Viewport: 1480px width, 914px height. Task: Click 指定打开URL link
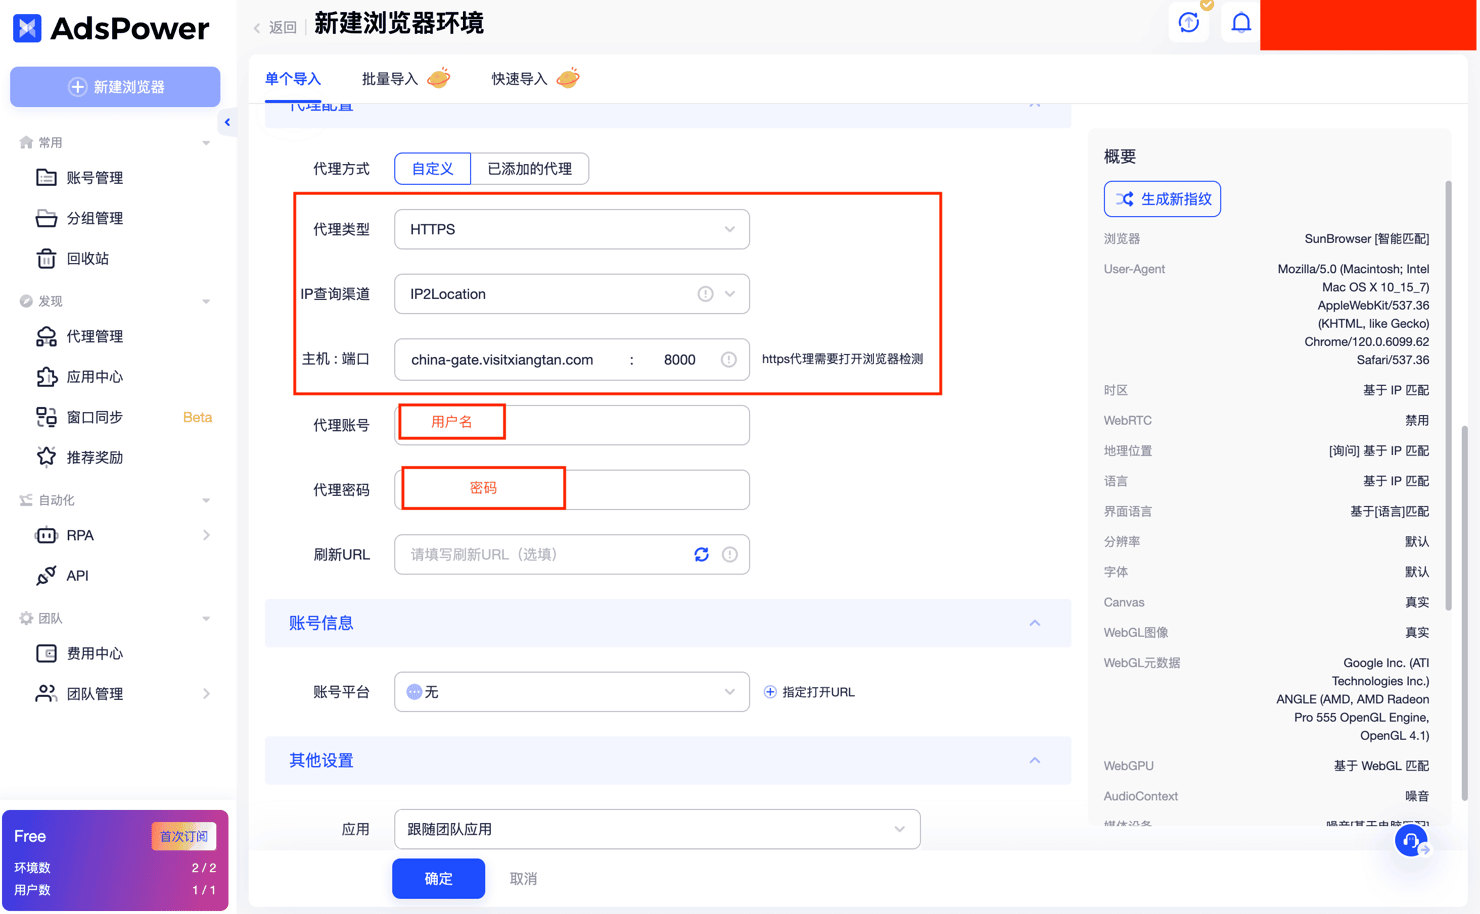809,692
